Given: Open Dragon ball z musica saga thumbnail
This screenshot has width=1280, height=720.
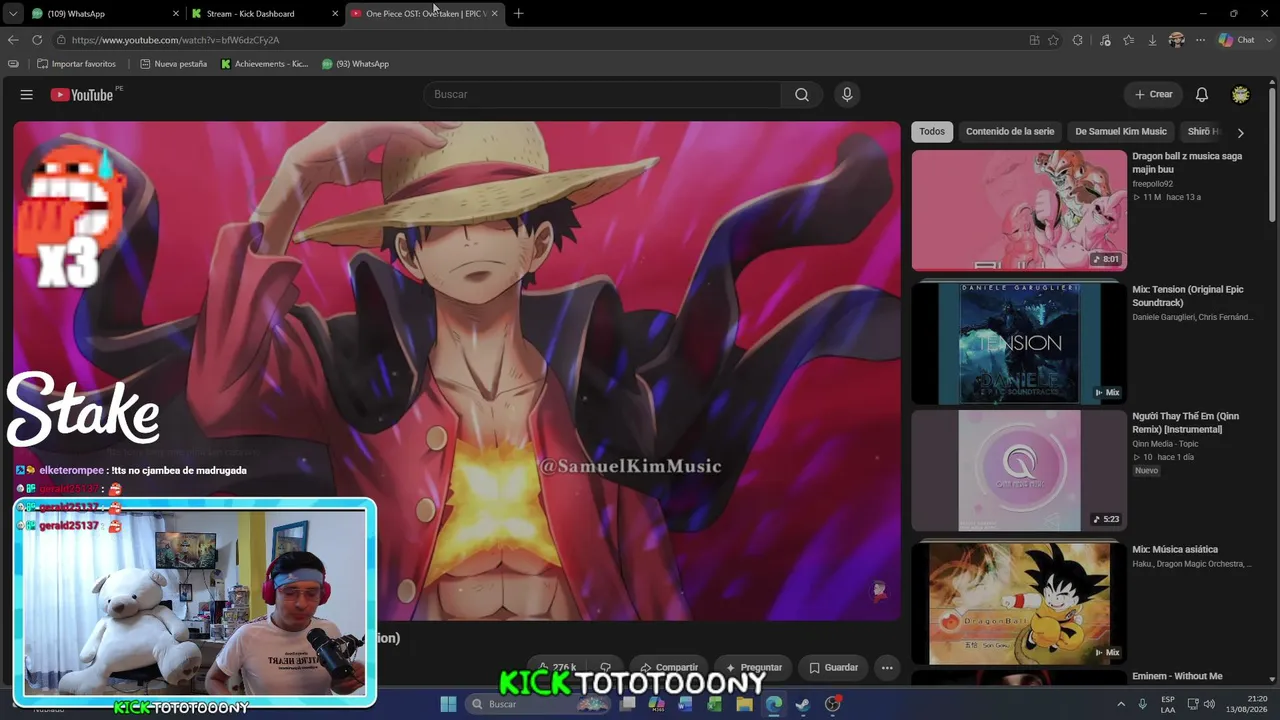Looking at the screenshot, I should click(x=1019, y=210).
